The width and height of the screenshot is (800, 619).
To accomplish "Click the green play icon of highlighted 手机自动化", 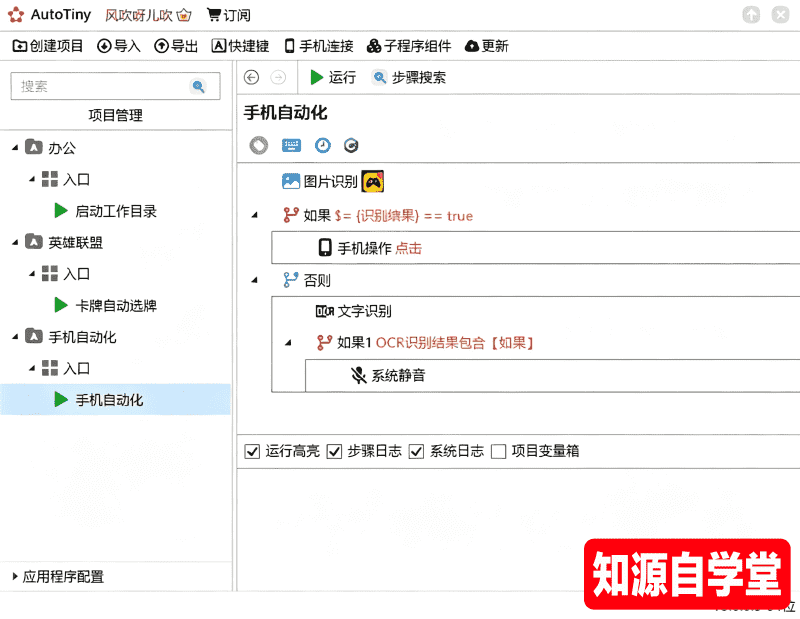I will tap(61, 399).
